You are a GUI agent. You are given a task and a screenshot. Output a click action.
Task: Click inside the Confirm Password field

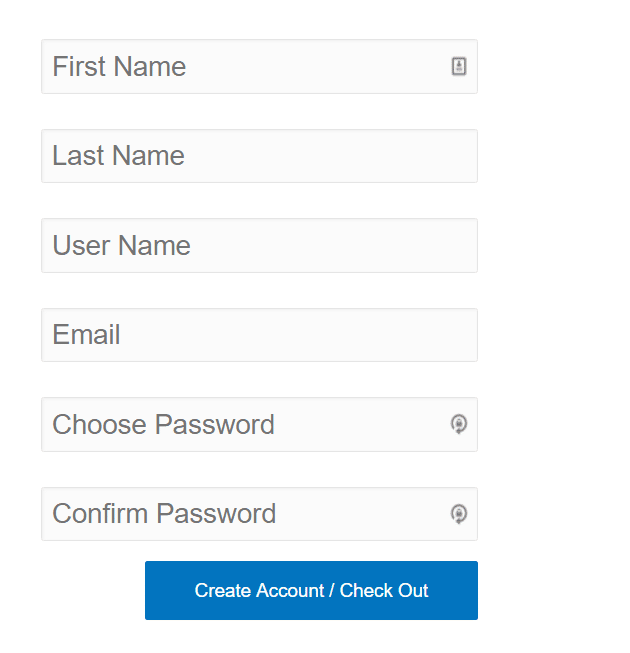(x=259, y=514)
